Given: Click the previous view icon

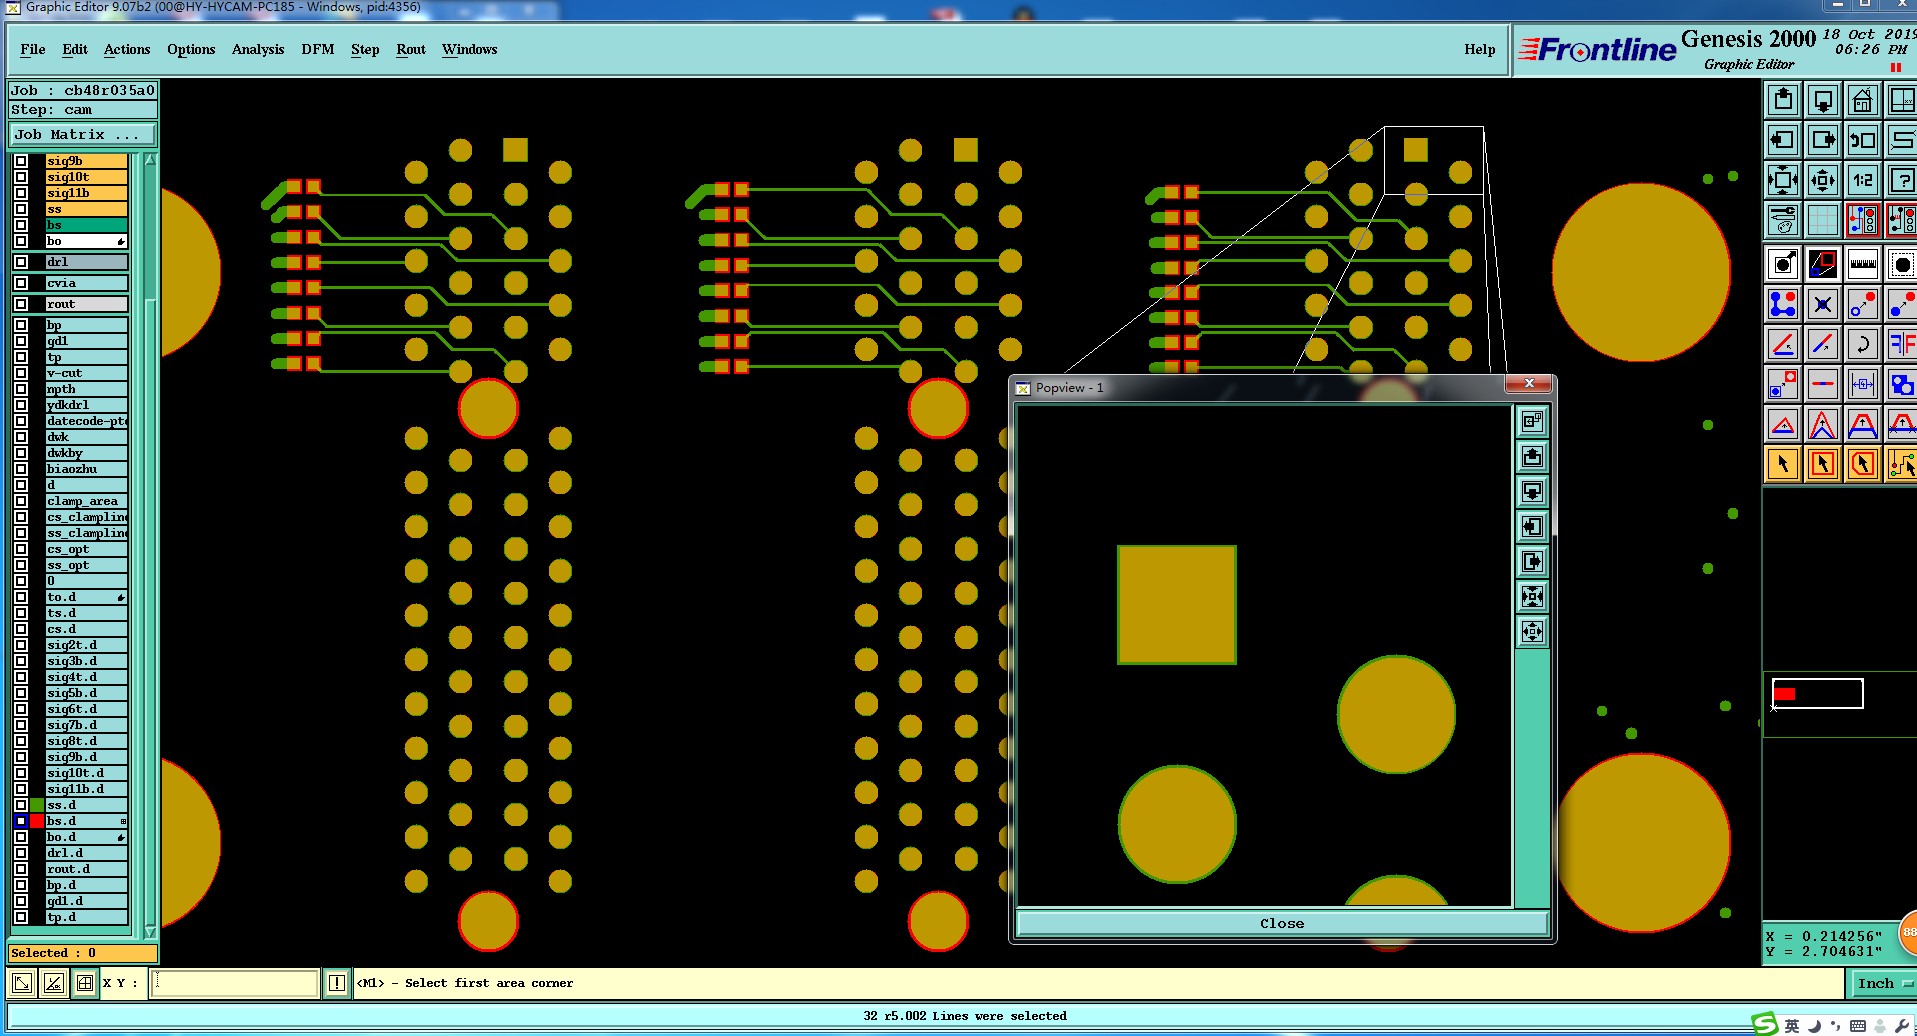Looking at the screenshot, I should pyautogui.click(x=1863, y=140).
